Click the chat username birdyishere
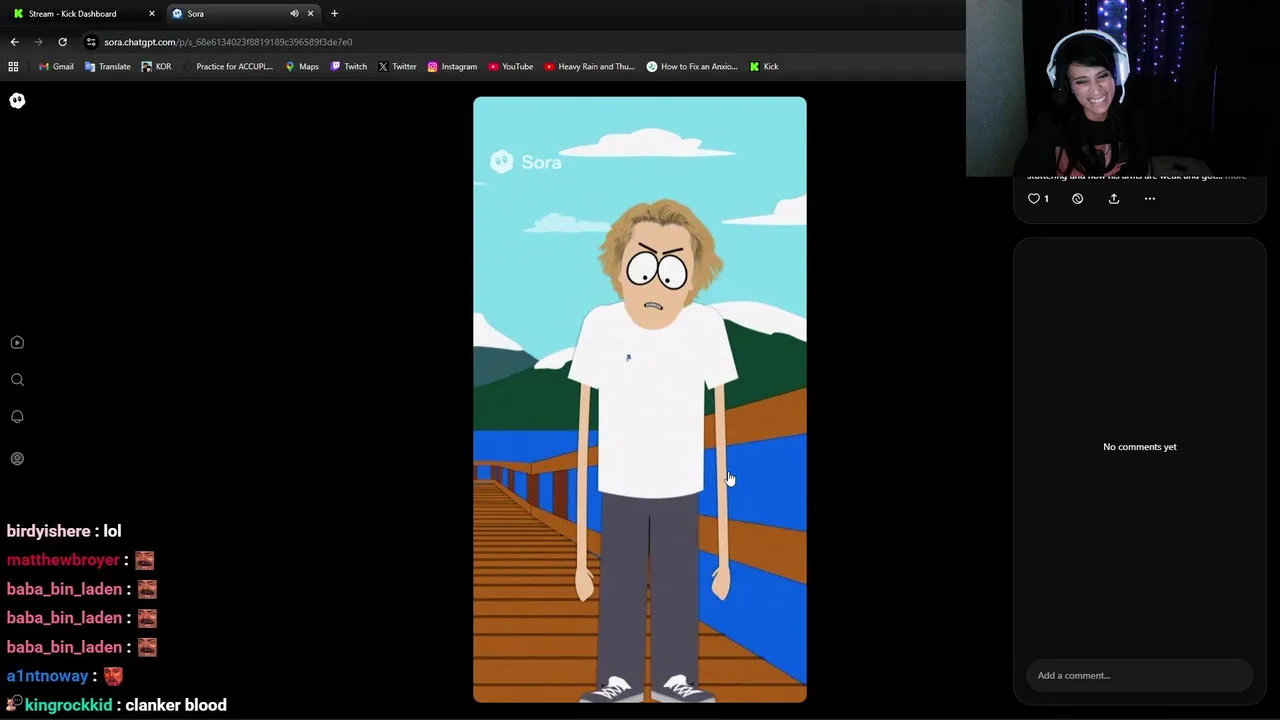The width and height of the screenshot is (1280, 720). [49, 531]
